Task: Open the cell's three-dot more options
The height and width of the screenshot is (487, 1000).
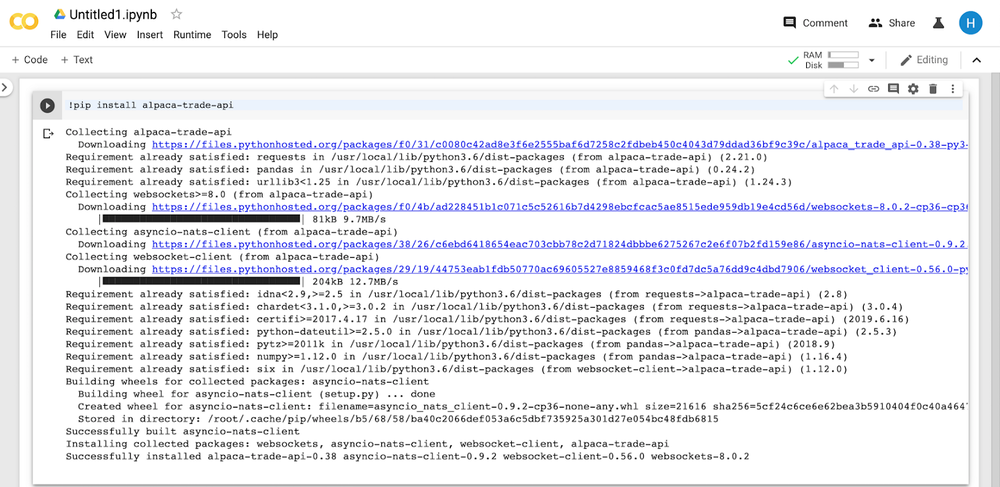Action: click(x=953, y=89)
